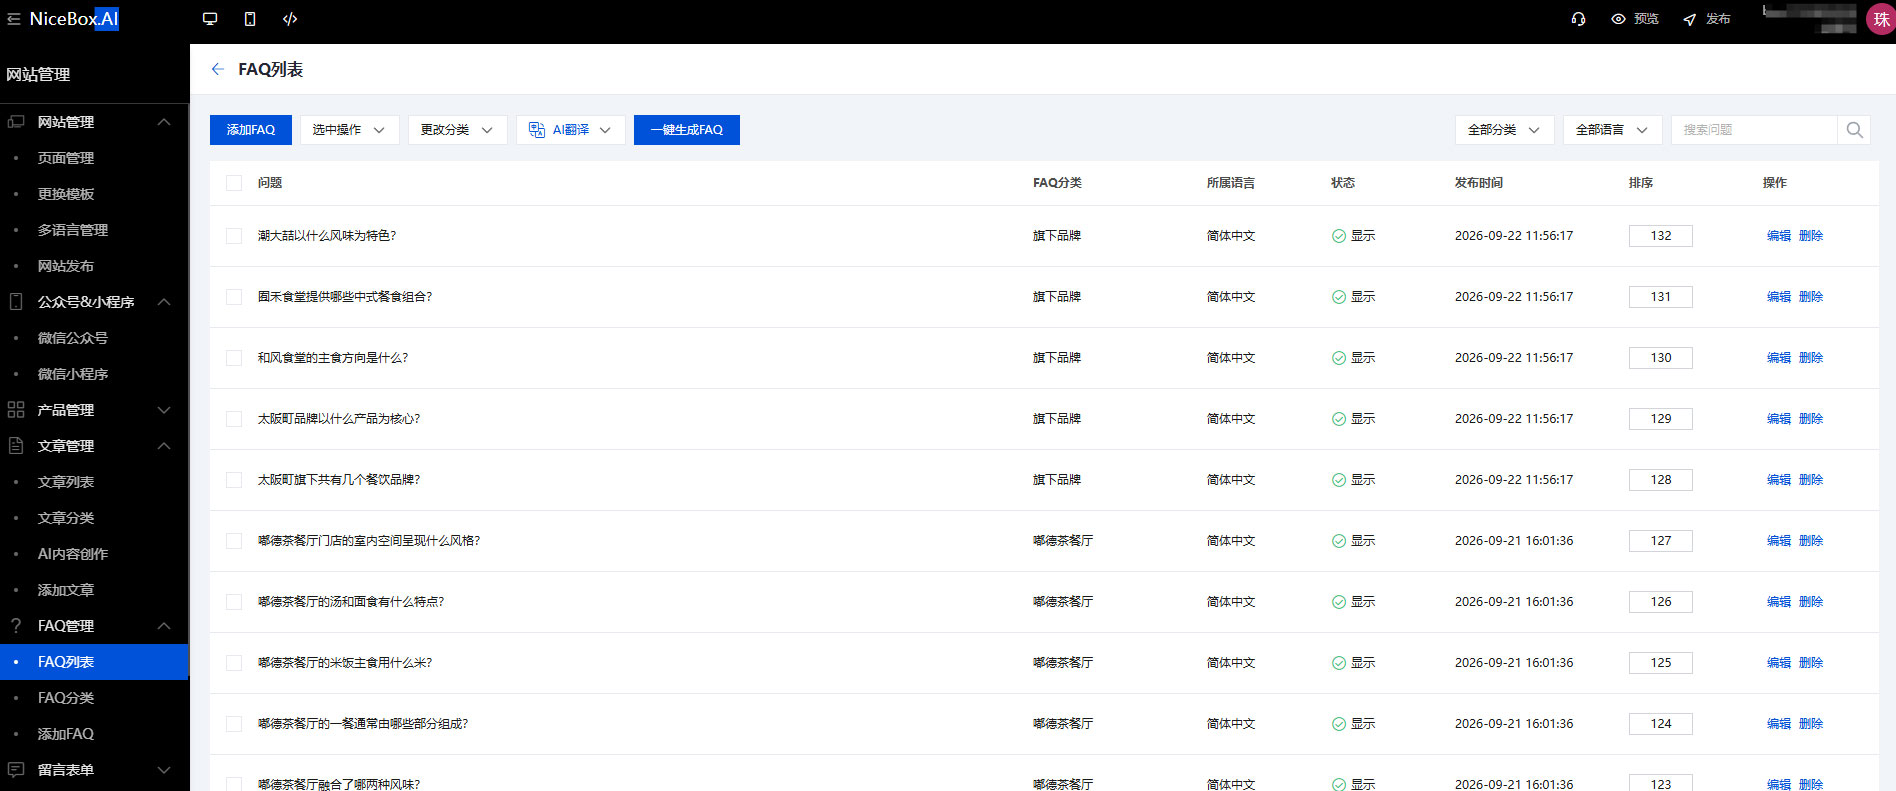Open the hamburger menu beside NiceBox.AI logo

[14, 19]
